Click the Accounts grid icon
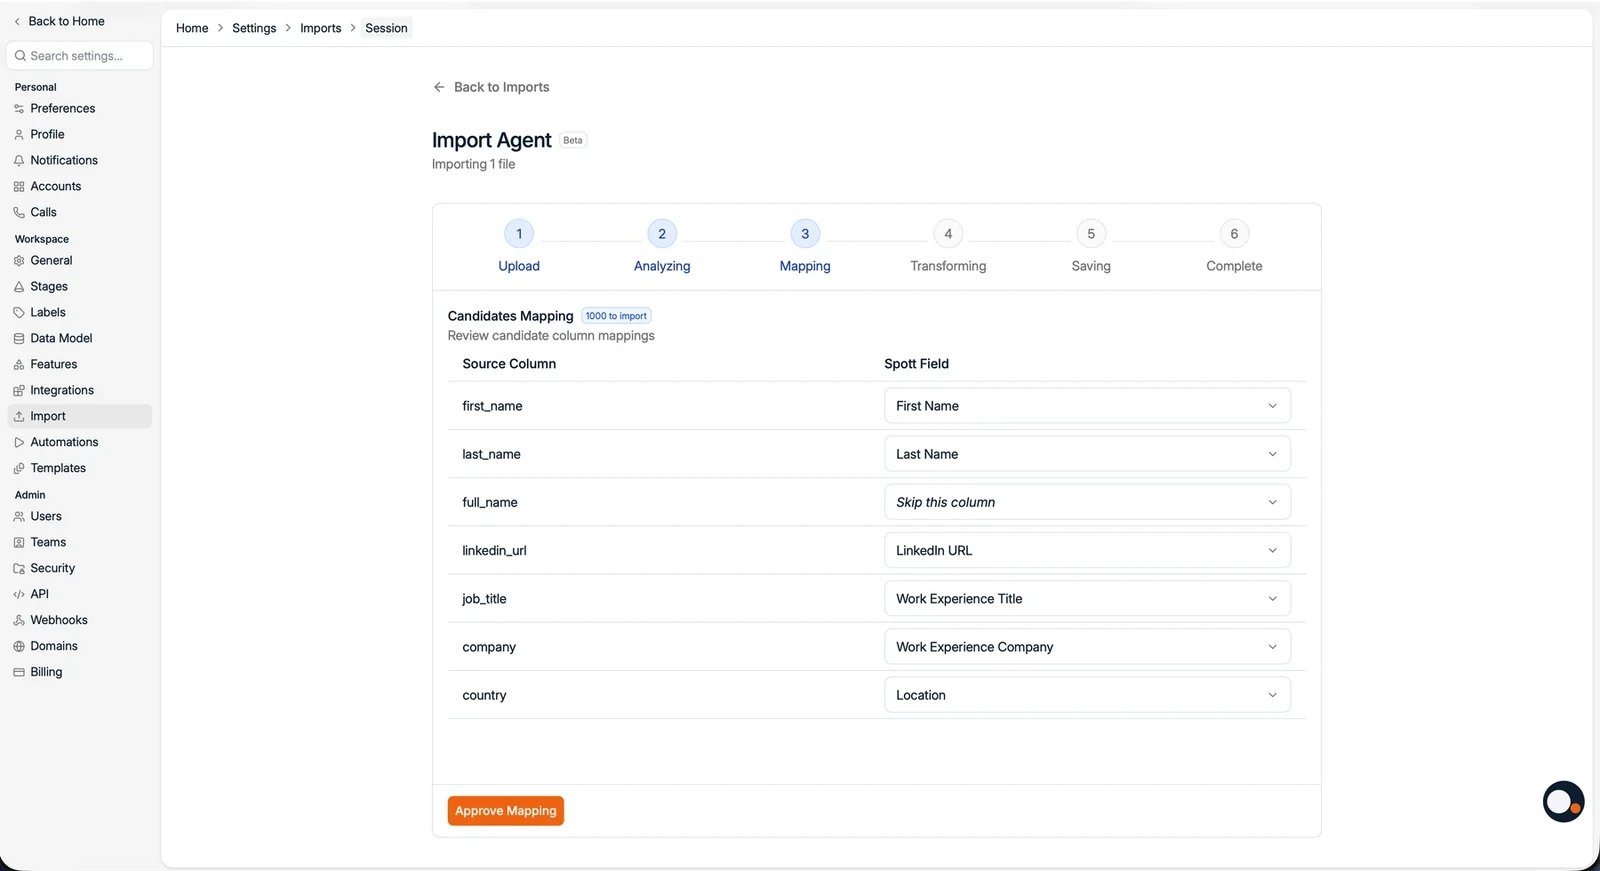 (x=19, y=187)
